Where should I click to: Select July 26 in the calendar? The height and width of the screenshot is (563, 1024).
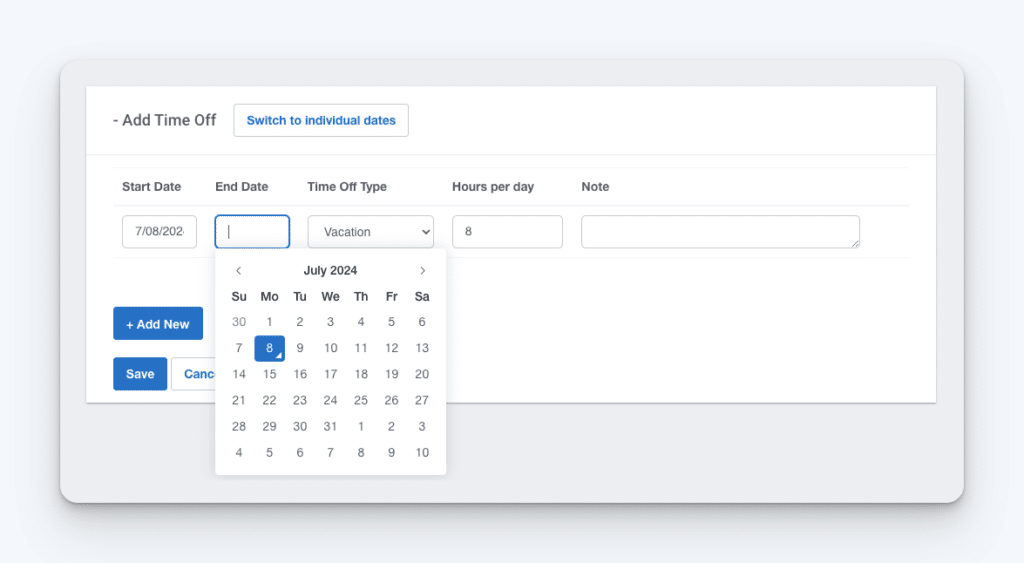tap(391, 400)
